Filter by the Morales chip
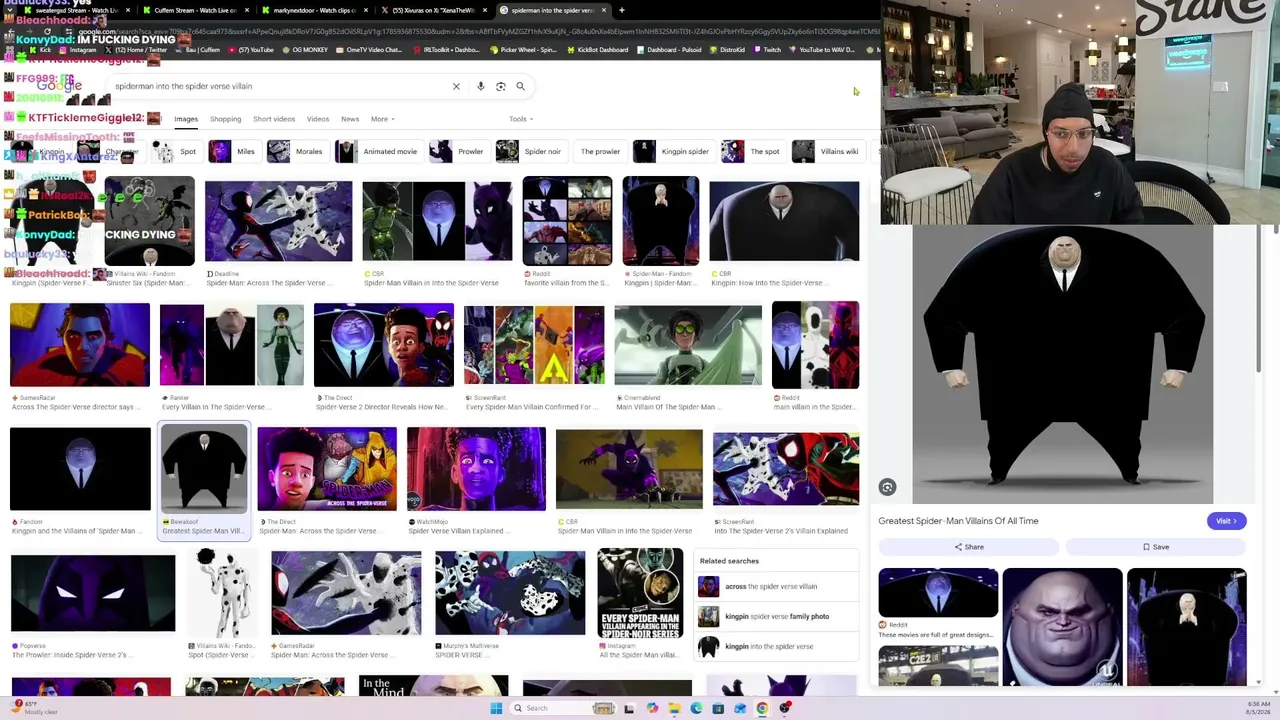This screenshot has width=1280, height=720. point(297,152)
